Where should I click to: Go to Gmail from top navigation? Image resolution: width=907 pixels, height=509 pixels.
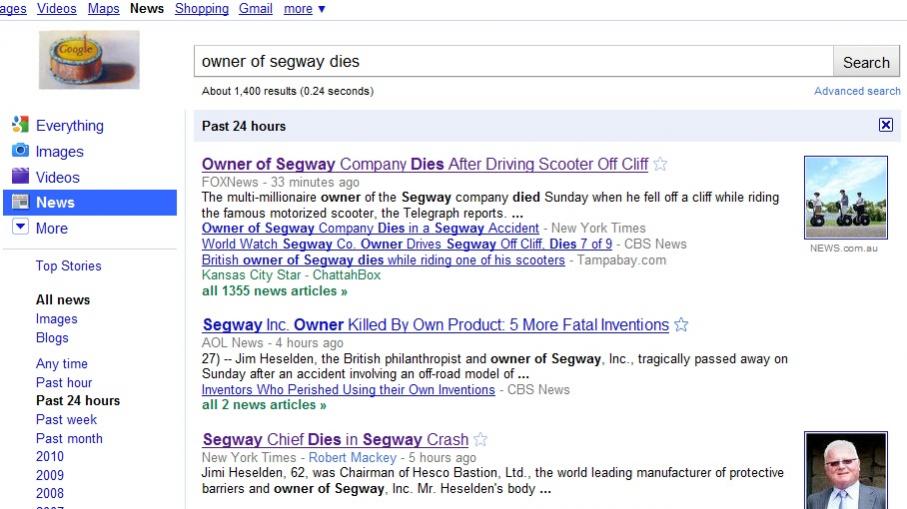coord(255,8)
